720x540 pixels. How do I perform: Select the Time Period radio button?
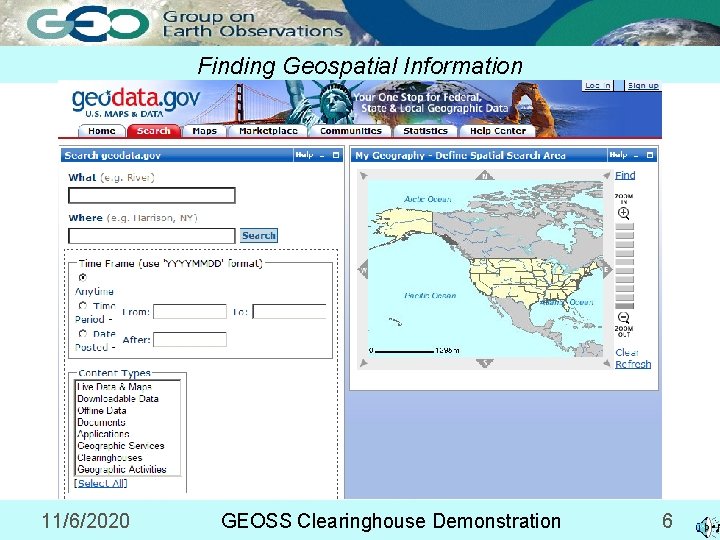pyautogui.click(x=83, y=305)
